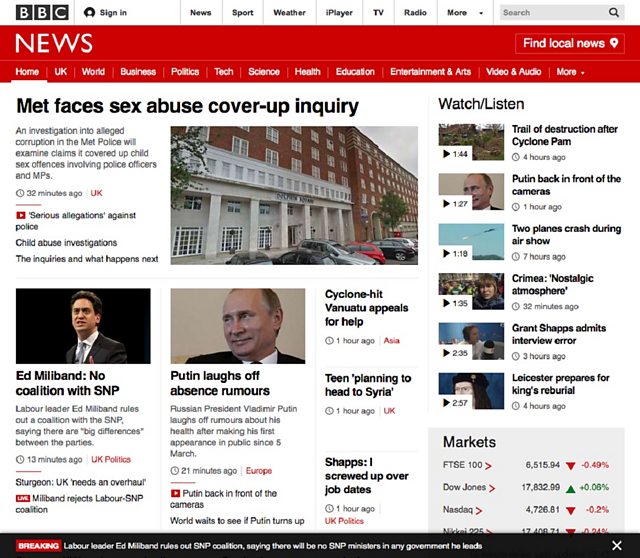Select the Politics tab in the red bar
Image resolution: width=640 pixels, height=558 pixels.
(x=185, y=72)
